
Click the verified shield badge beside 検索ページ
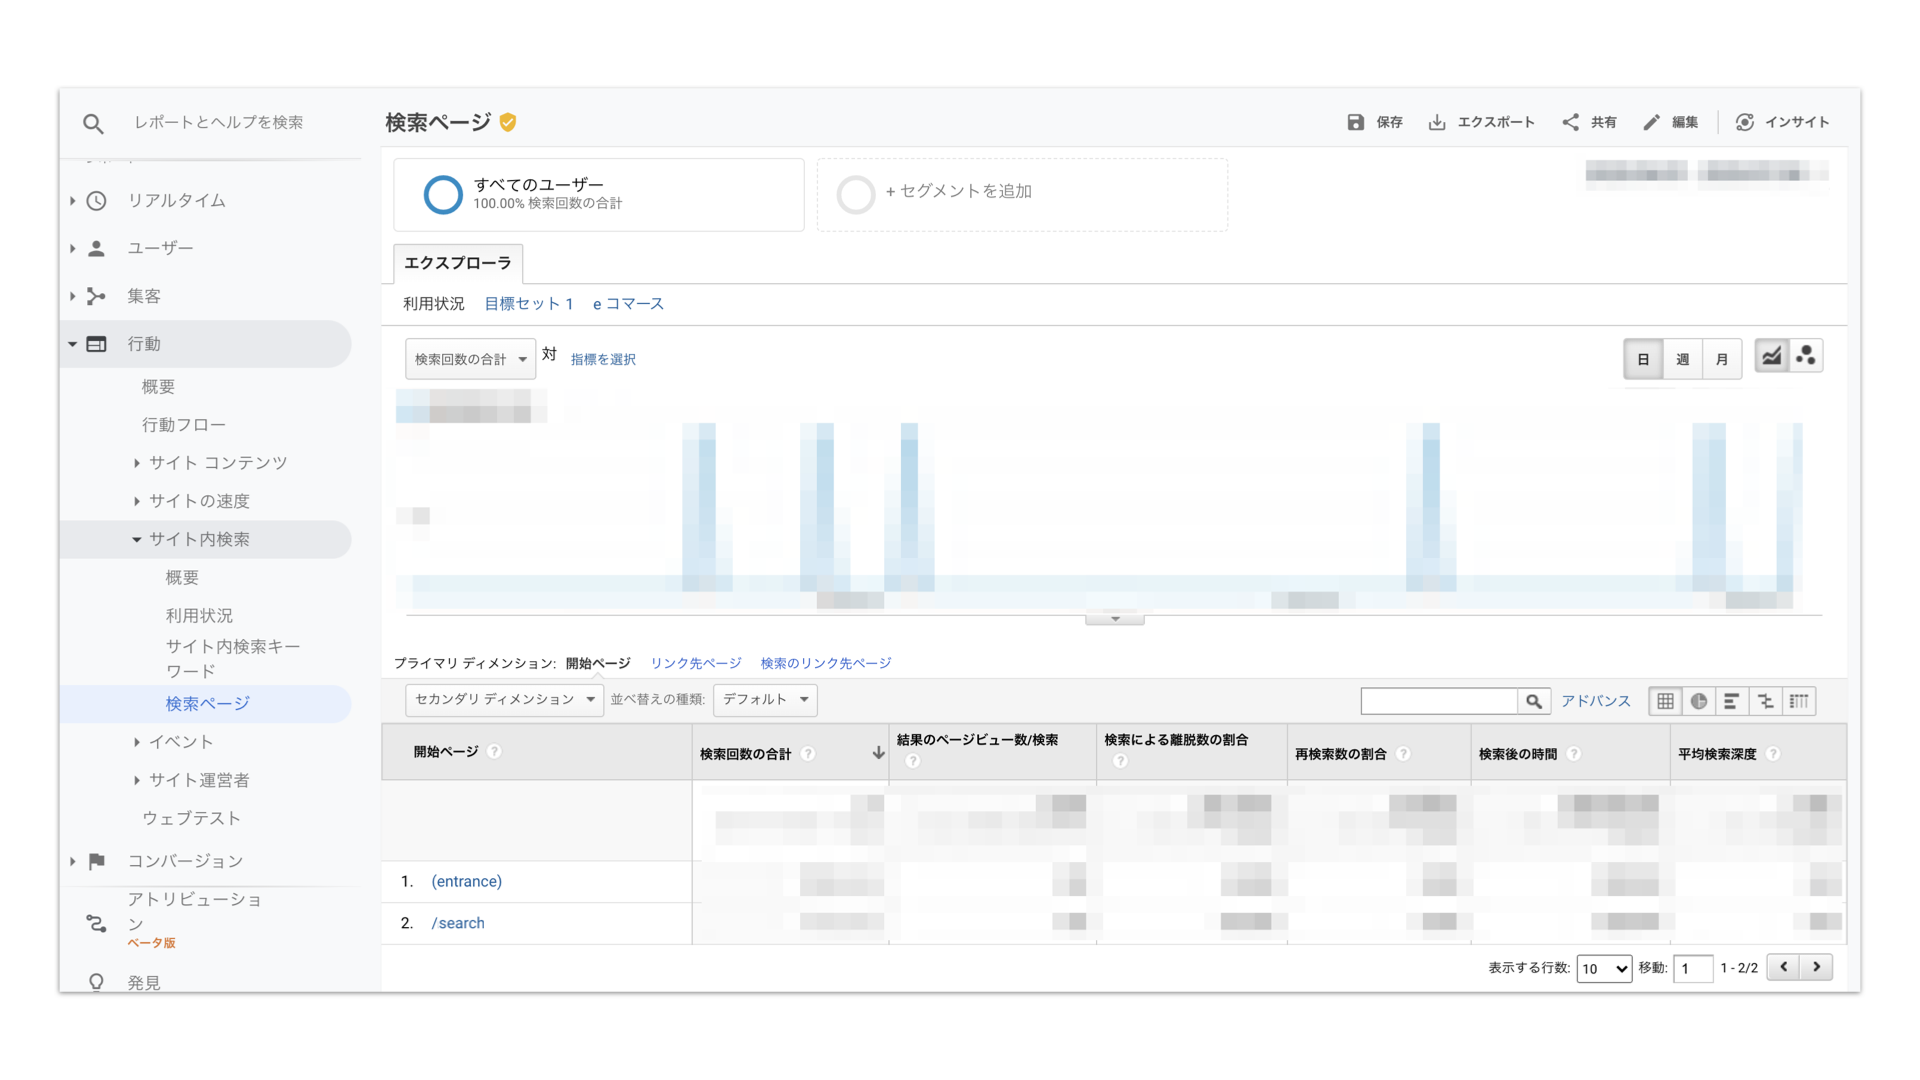[508, 122]
